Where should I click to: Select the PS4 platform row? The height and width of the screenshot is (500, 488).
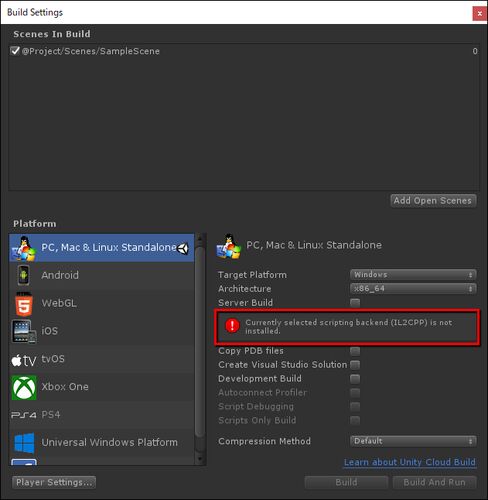(x=102, y=415)
